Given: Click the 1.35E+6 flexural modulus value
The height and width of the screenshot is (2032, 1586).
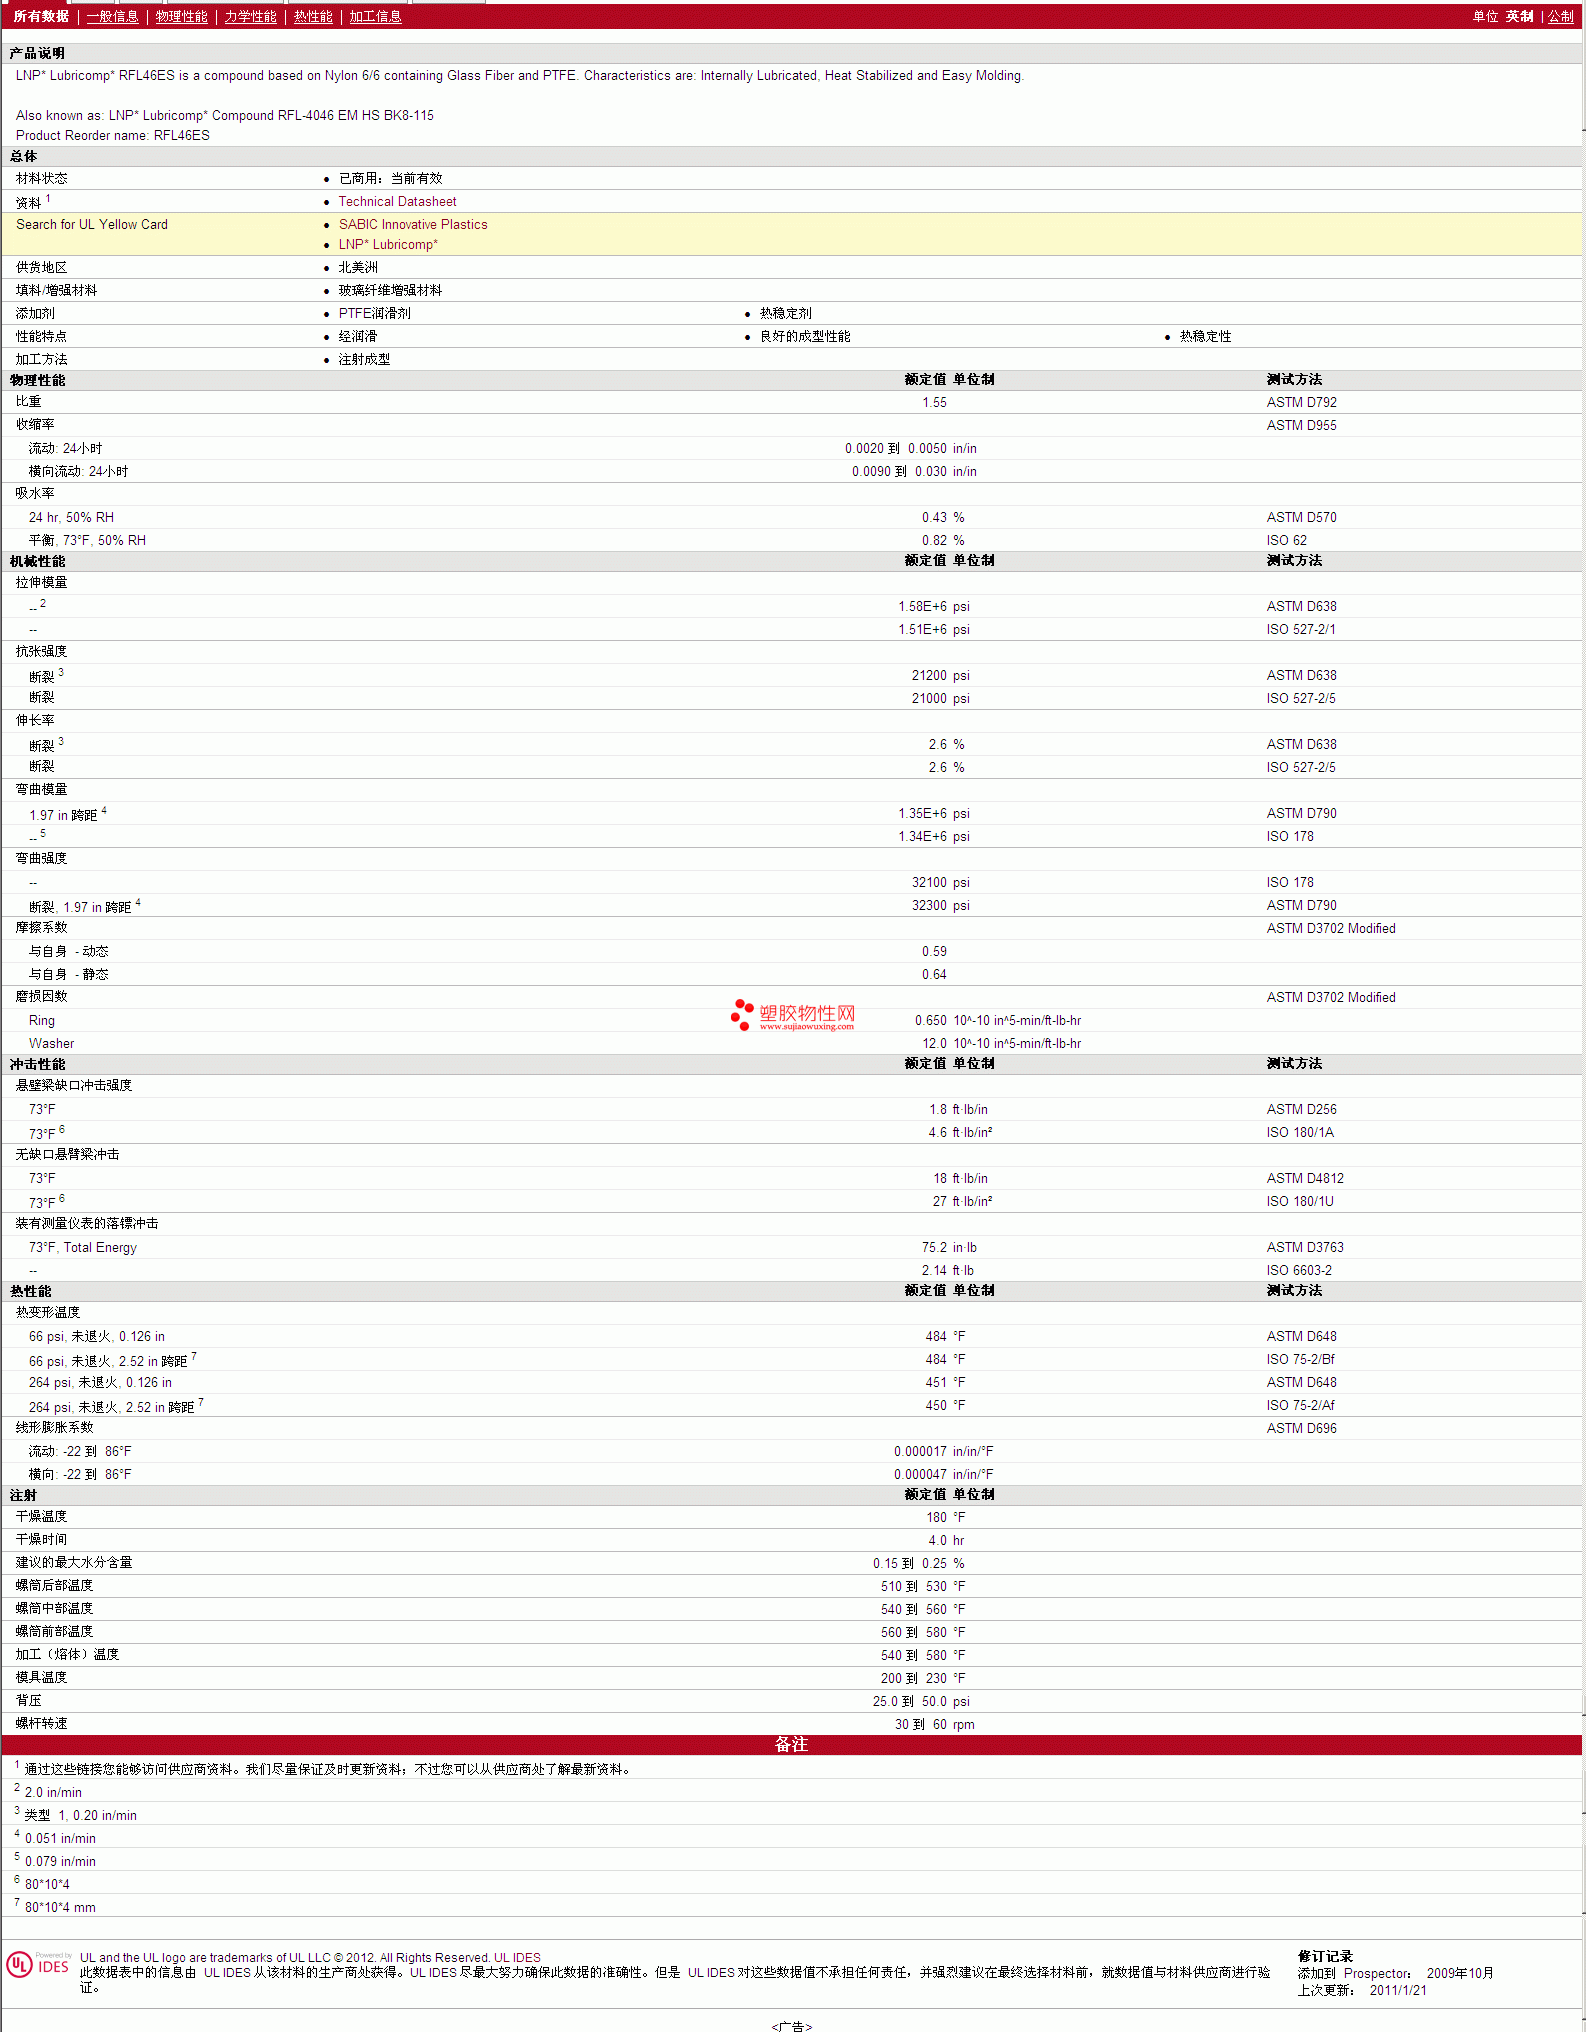Looking at the screenshot, I should [922, 813].
